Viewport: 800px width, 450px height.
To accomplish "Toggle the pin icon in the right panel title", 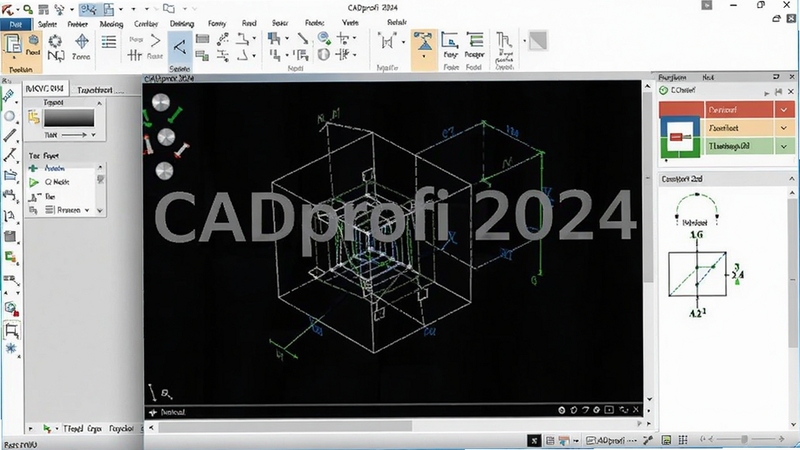I will tap(776, 77).
